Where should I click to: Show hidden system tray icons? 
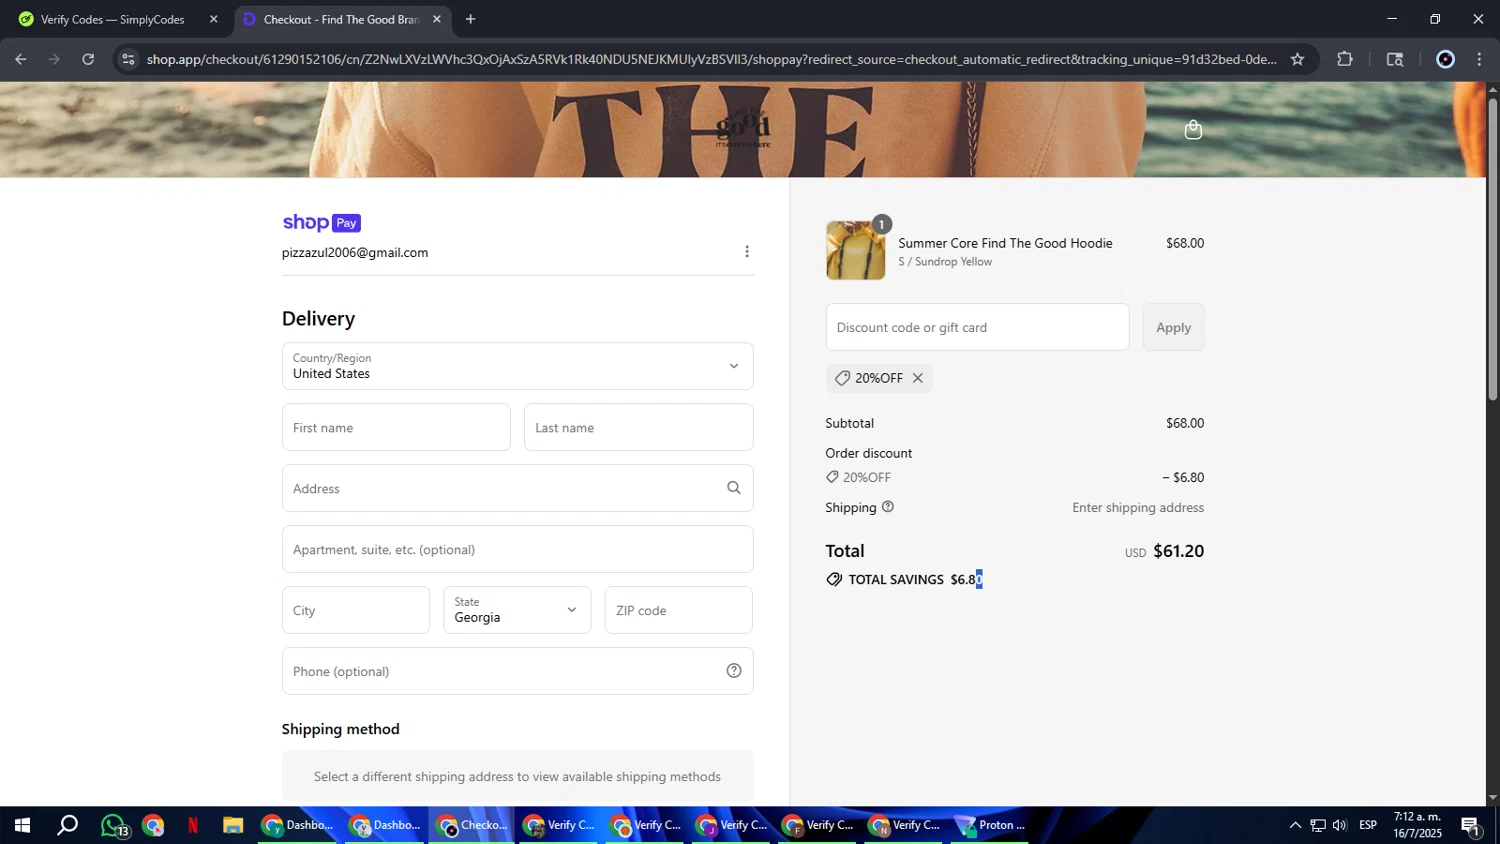(x=1295, y=825)
